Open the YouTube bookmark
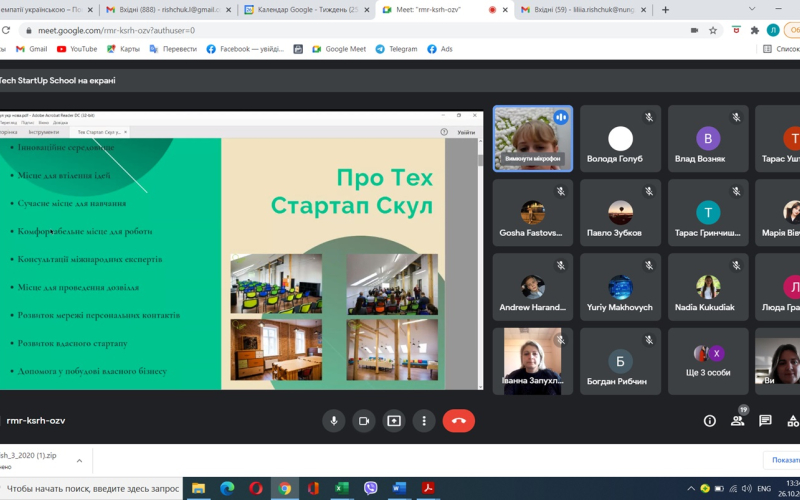Image resolution: width=800 pixels, height=500 pixels. point(77,49)
